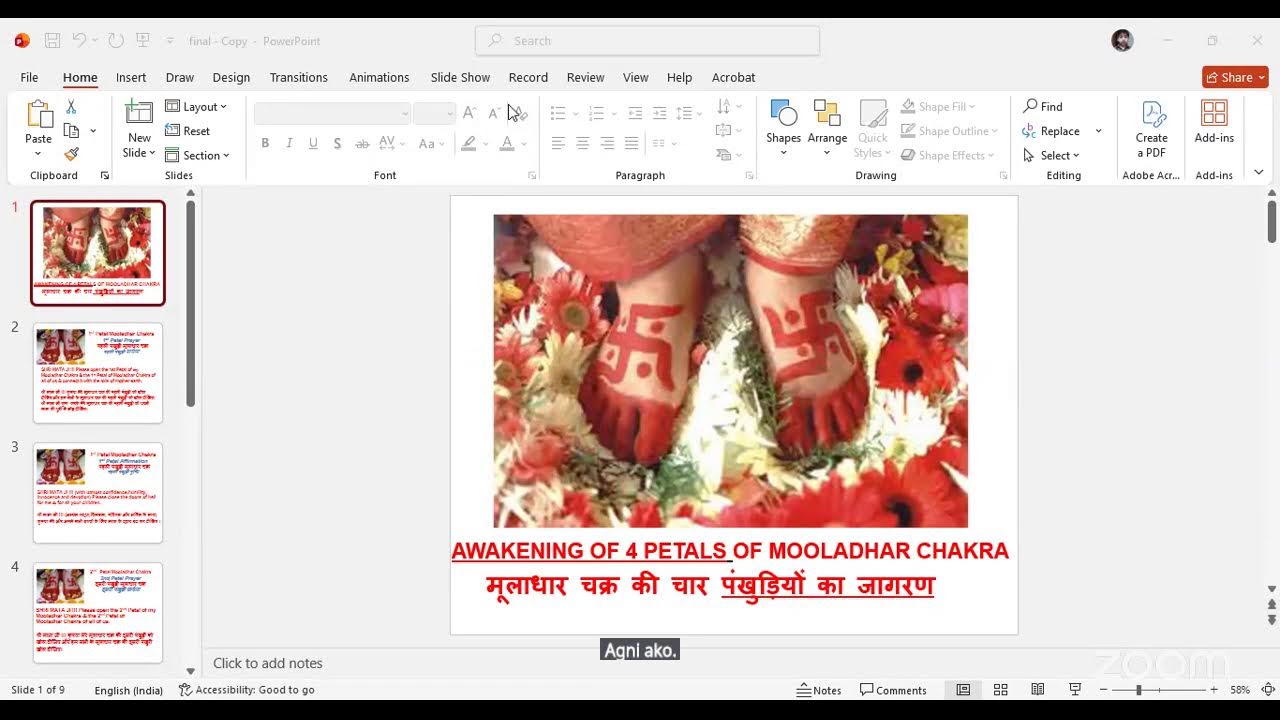Click the Share button
This screenshot has width=1280, height=720.
(x=1235, y=77)
